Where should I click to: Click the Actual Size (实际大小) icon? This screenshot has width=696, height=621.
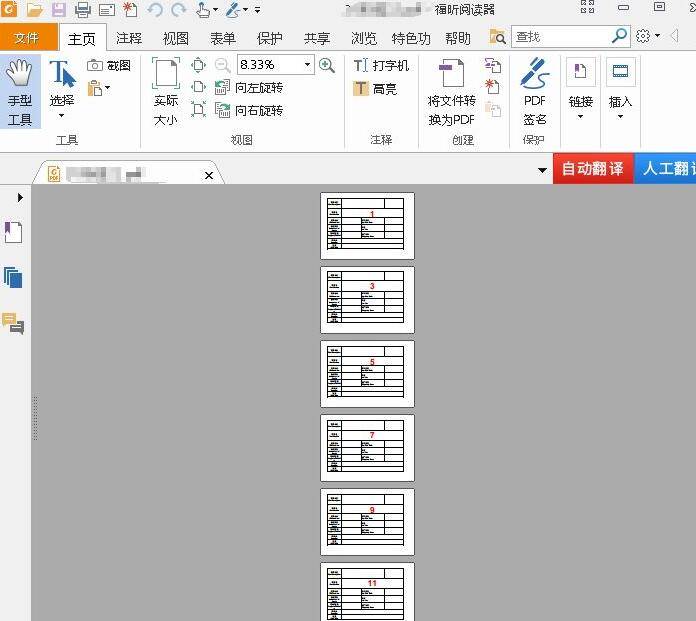[166, 91]
